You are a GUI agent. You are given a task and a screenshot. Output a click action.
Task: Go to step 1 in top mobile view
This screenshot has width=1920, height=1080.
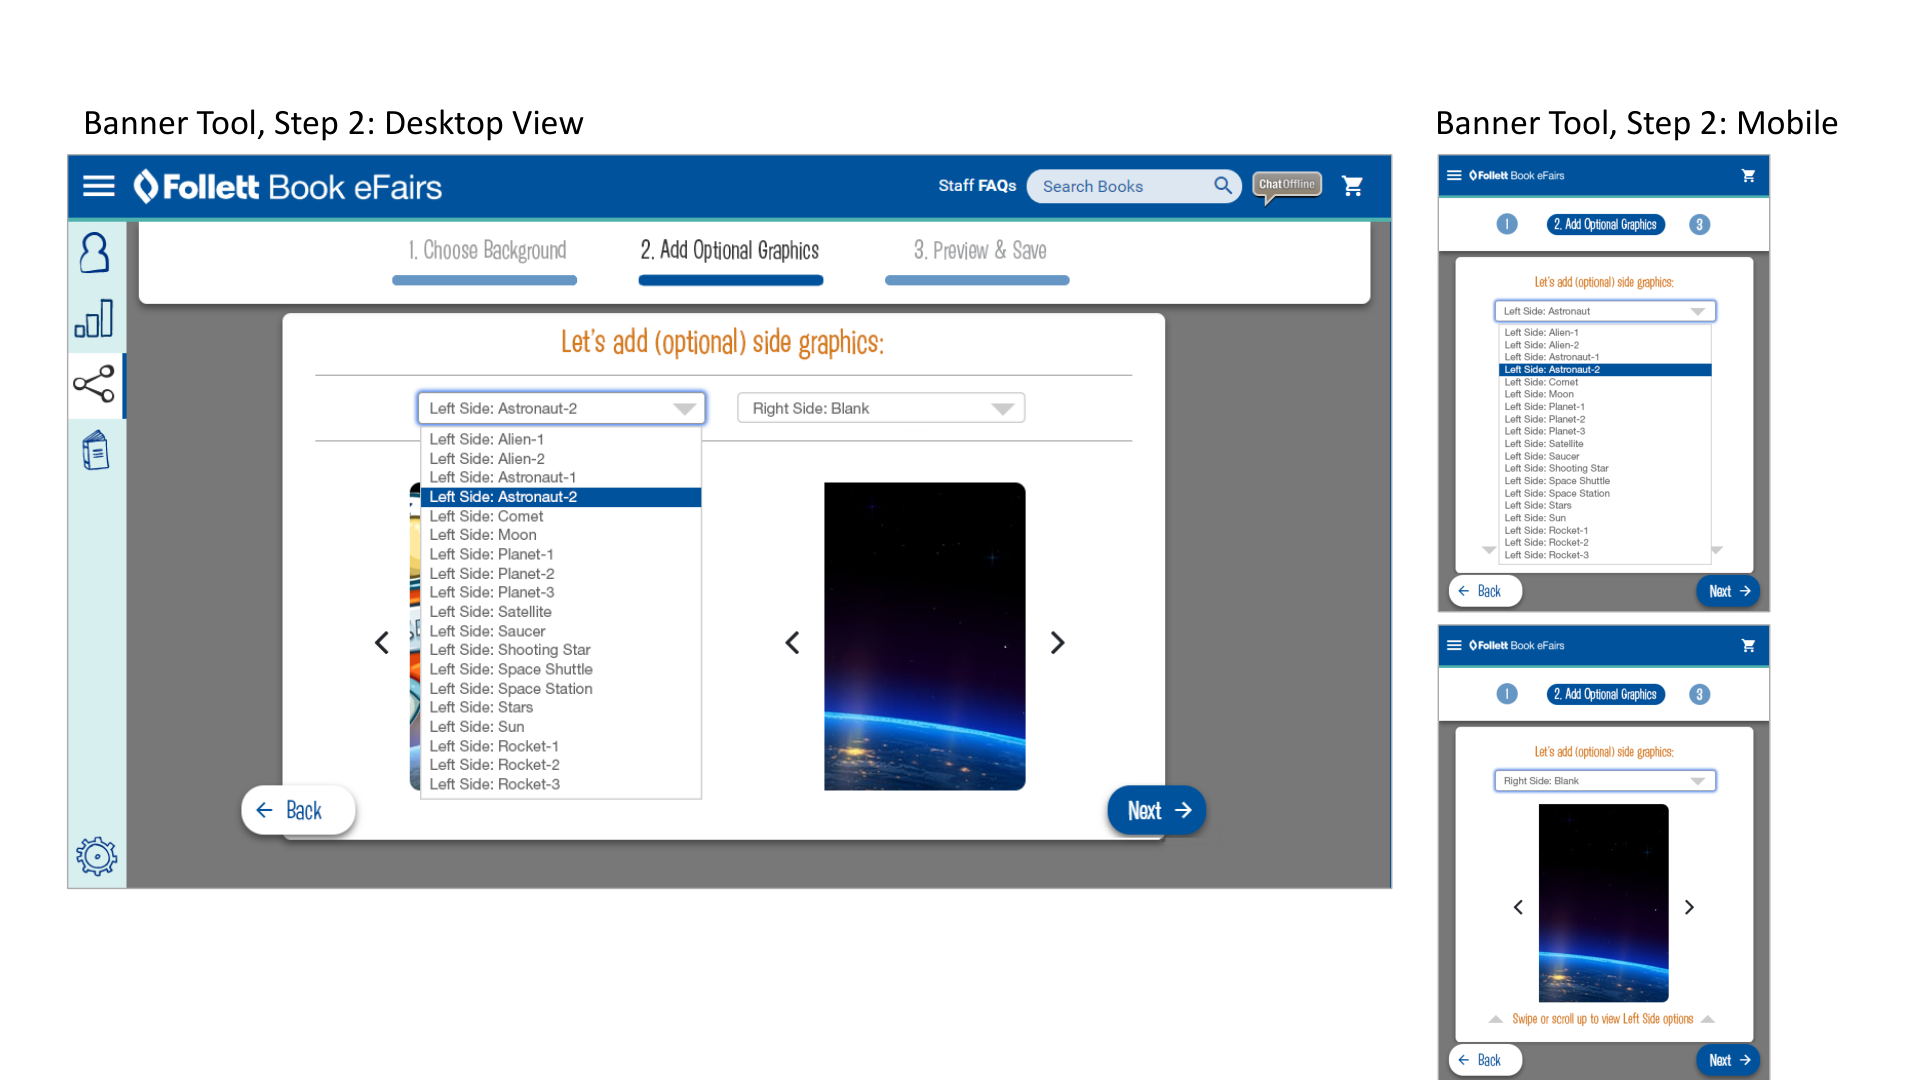[1507, 224]
